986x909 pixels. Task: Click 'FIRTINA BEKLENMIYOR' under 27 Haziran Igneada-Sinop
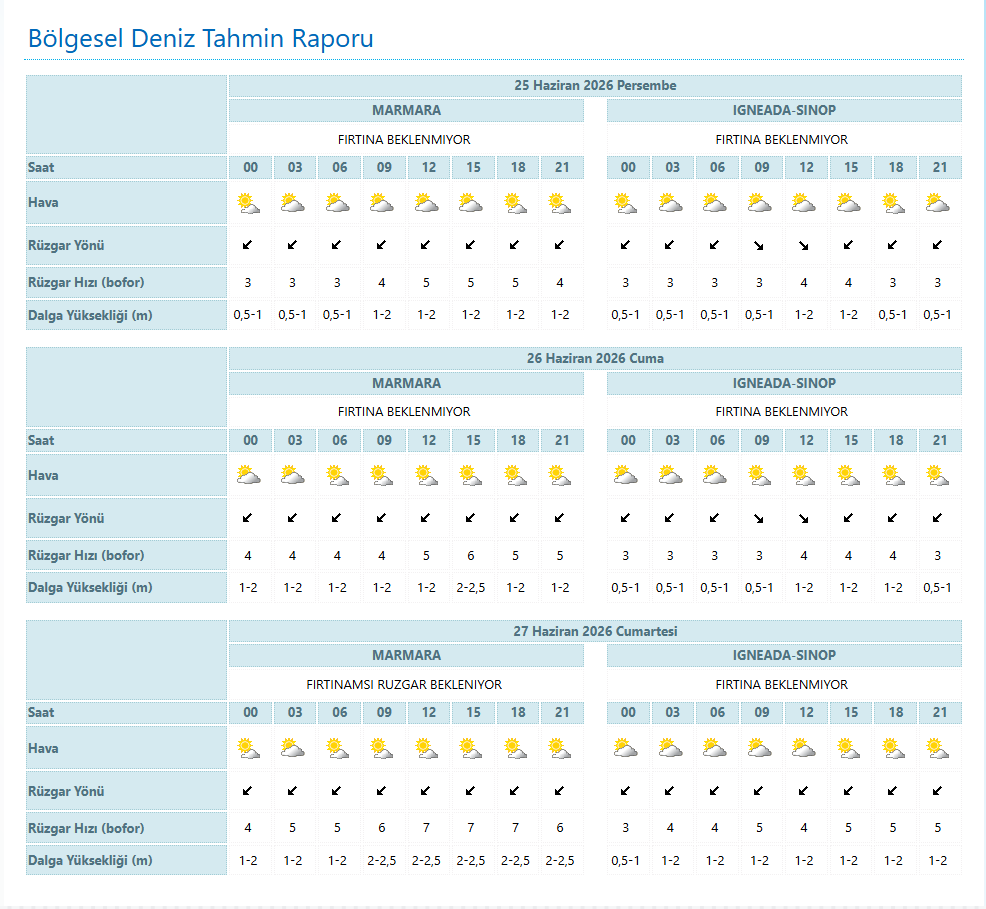pos(782,685)
